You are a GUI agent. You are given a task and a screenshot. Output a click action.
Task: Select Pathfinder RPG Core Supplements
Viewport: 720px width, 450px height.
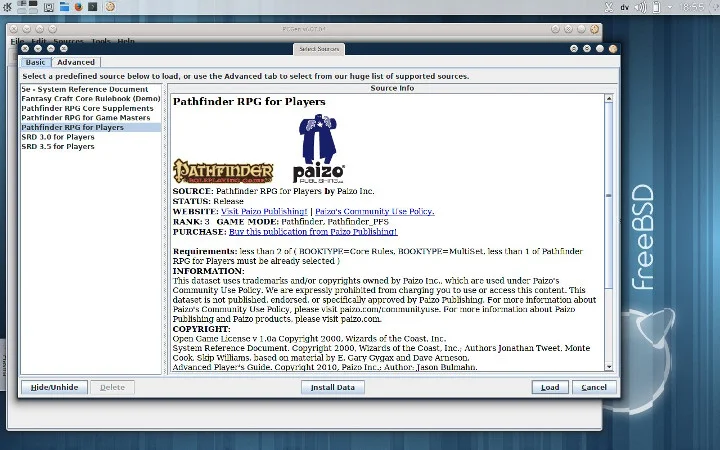(x=91, y=108)
